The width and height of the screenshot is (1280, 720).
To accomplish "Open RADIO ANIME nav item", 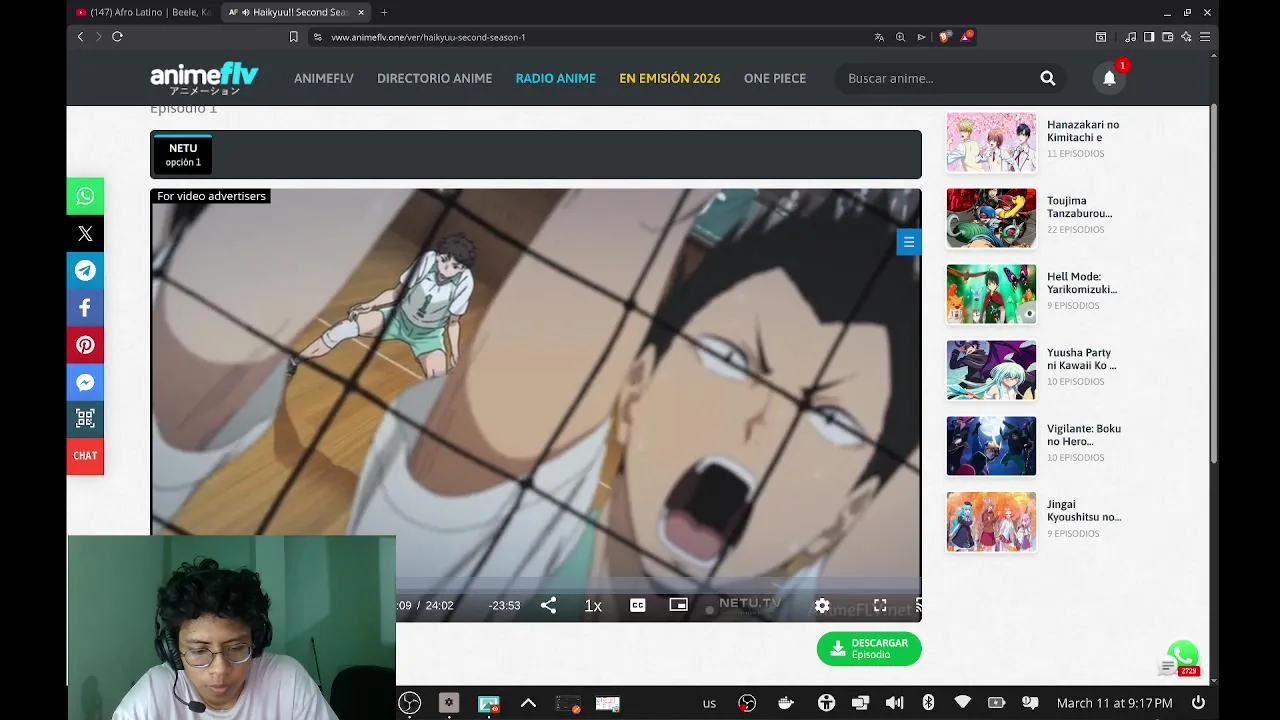I will coord(555,78).
